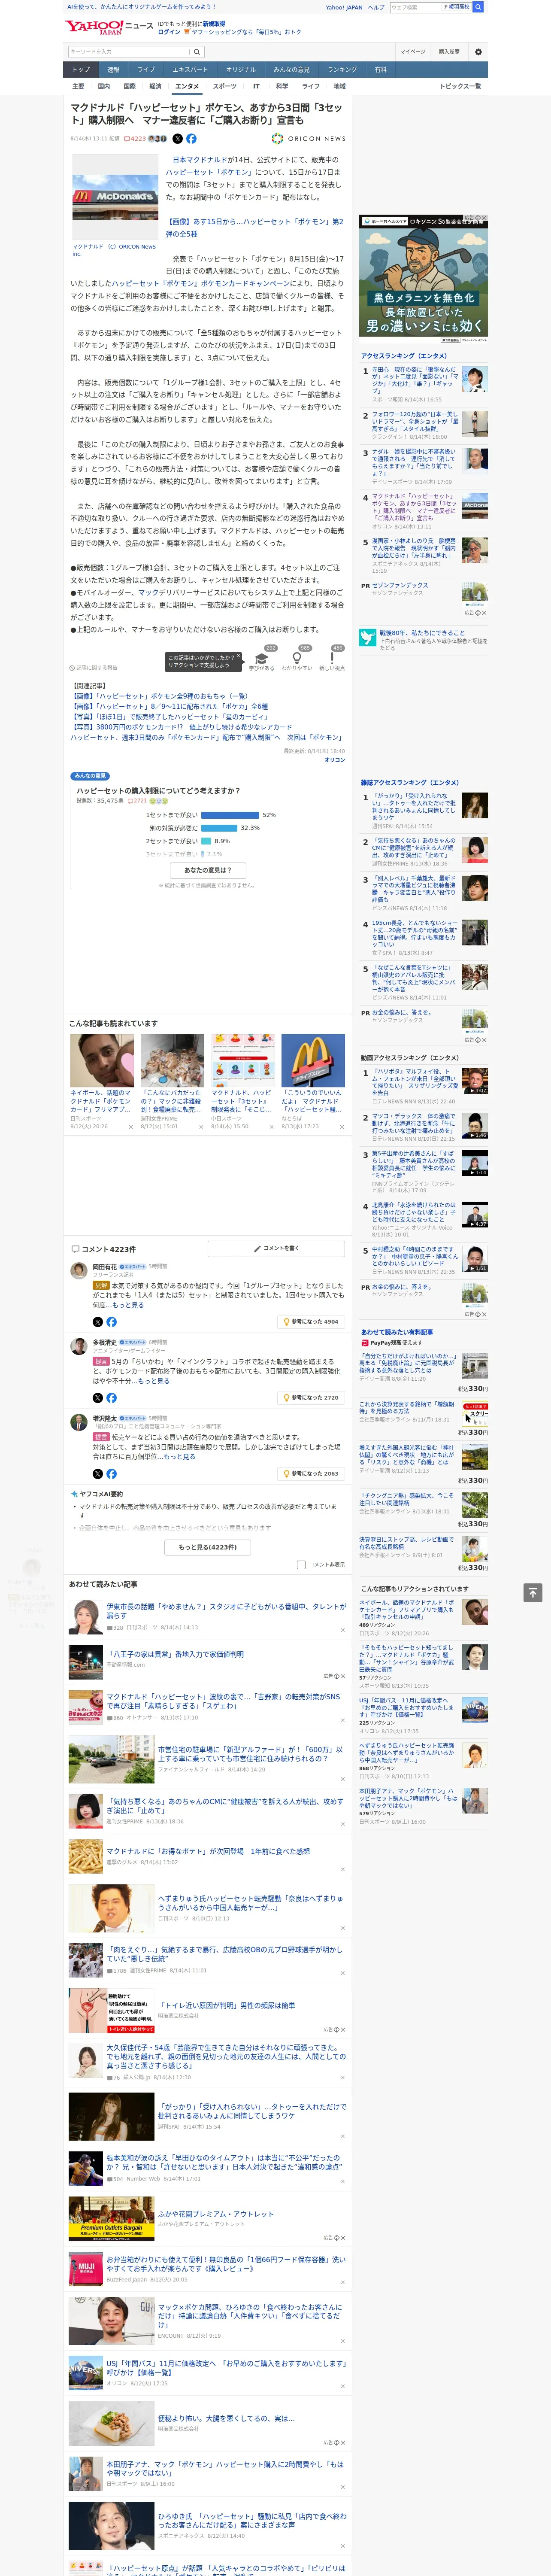Click the みんなの意見 poll badge
The image size is (551, 2576).
(x=90, y=776)
